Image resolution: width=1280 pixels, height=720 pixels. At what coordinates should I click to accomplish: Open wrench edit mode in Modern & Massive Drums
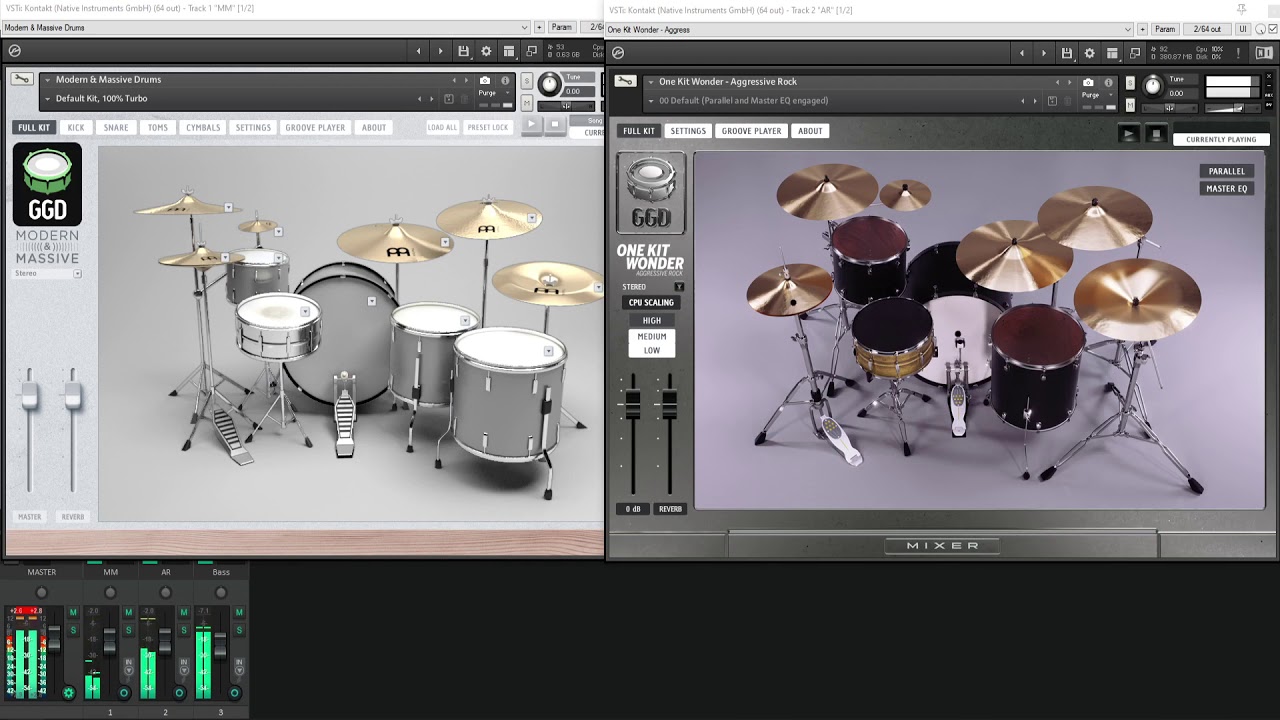(x=20, y=80)
